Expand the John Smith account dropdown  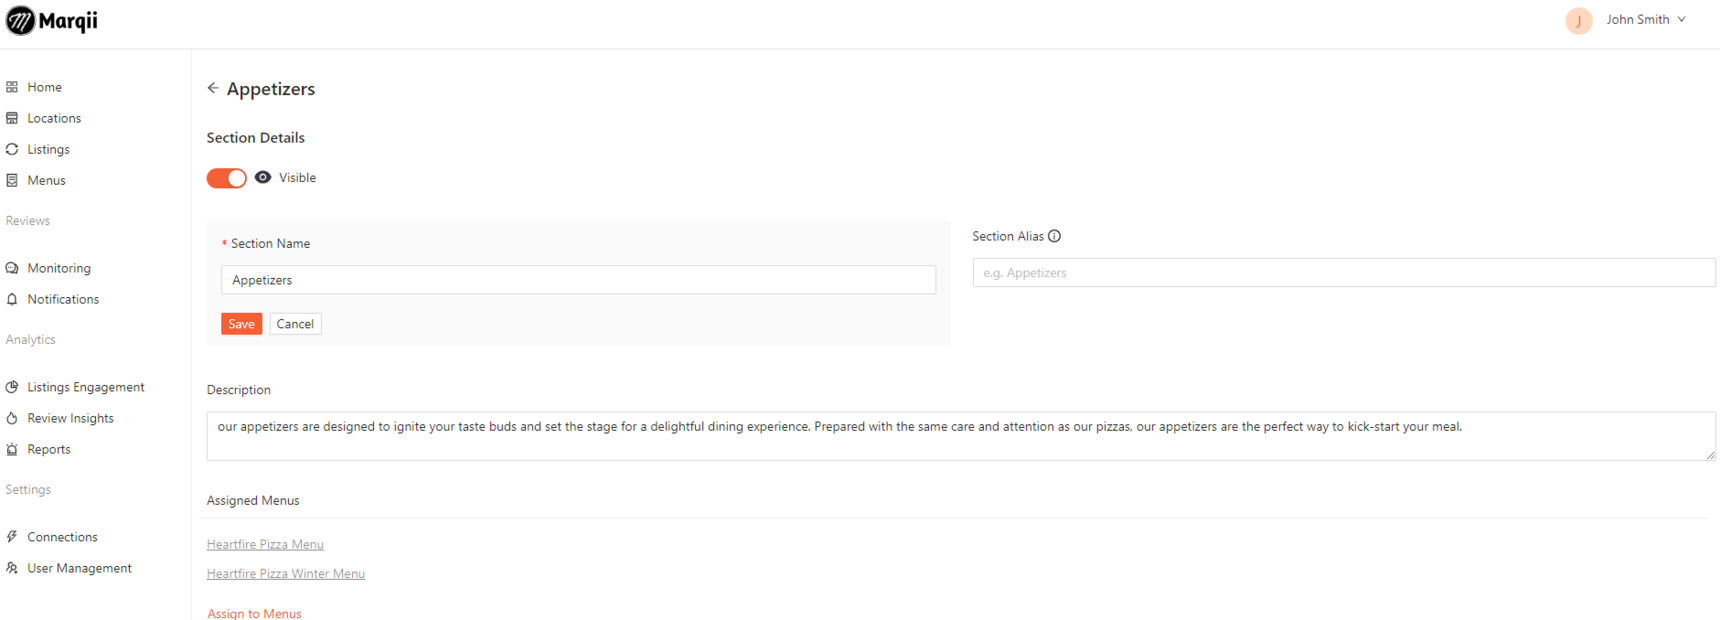(1682, 19)
